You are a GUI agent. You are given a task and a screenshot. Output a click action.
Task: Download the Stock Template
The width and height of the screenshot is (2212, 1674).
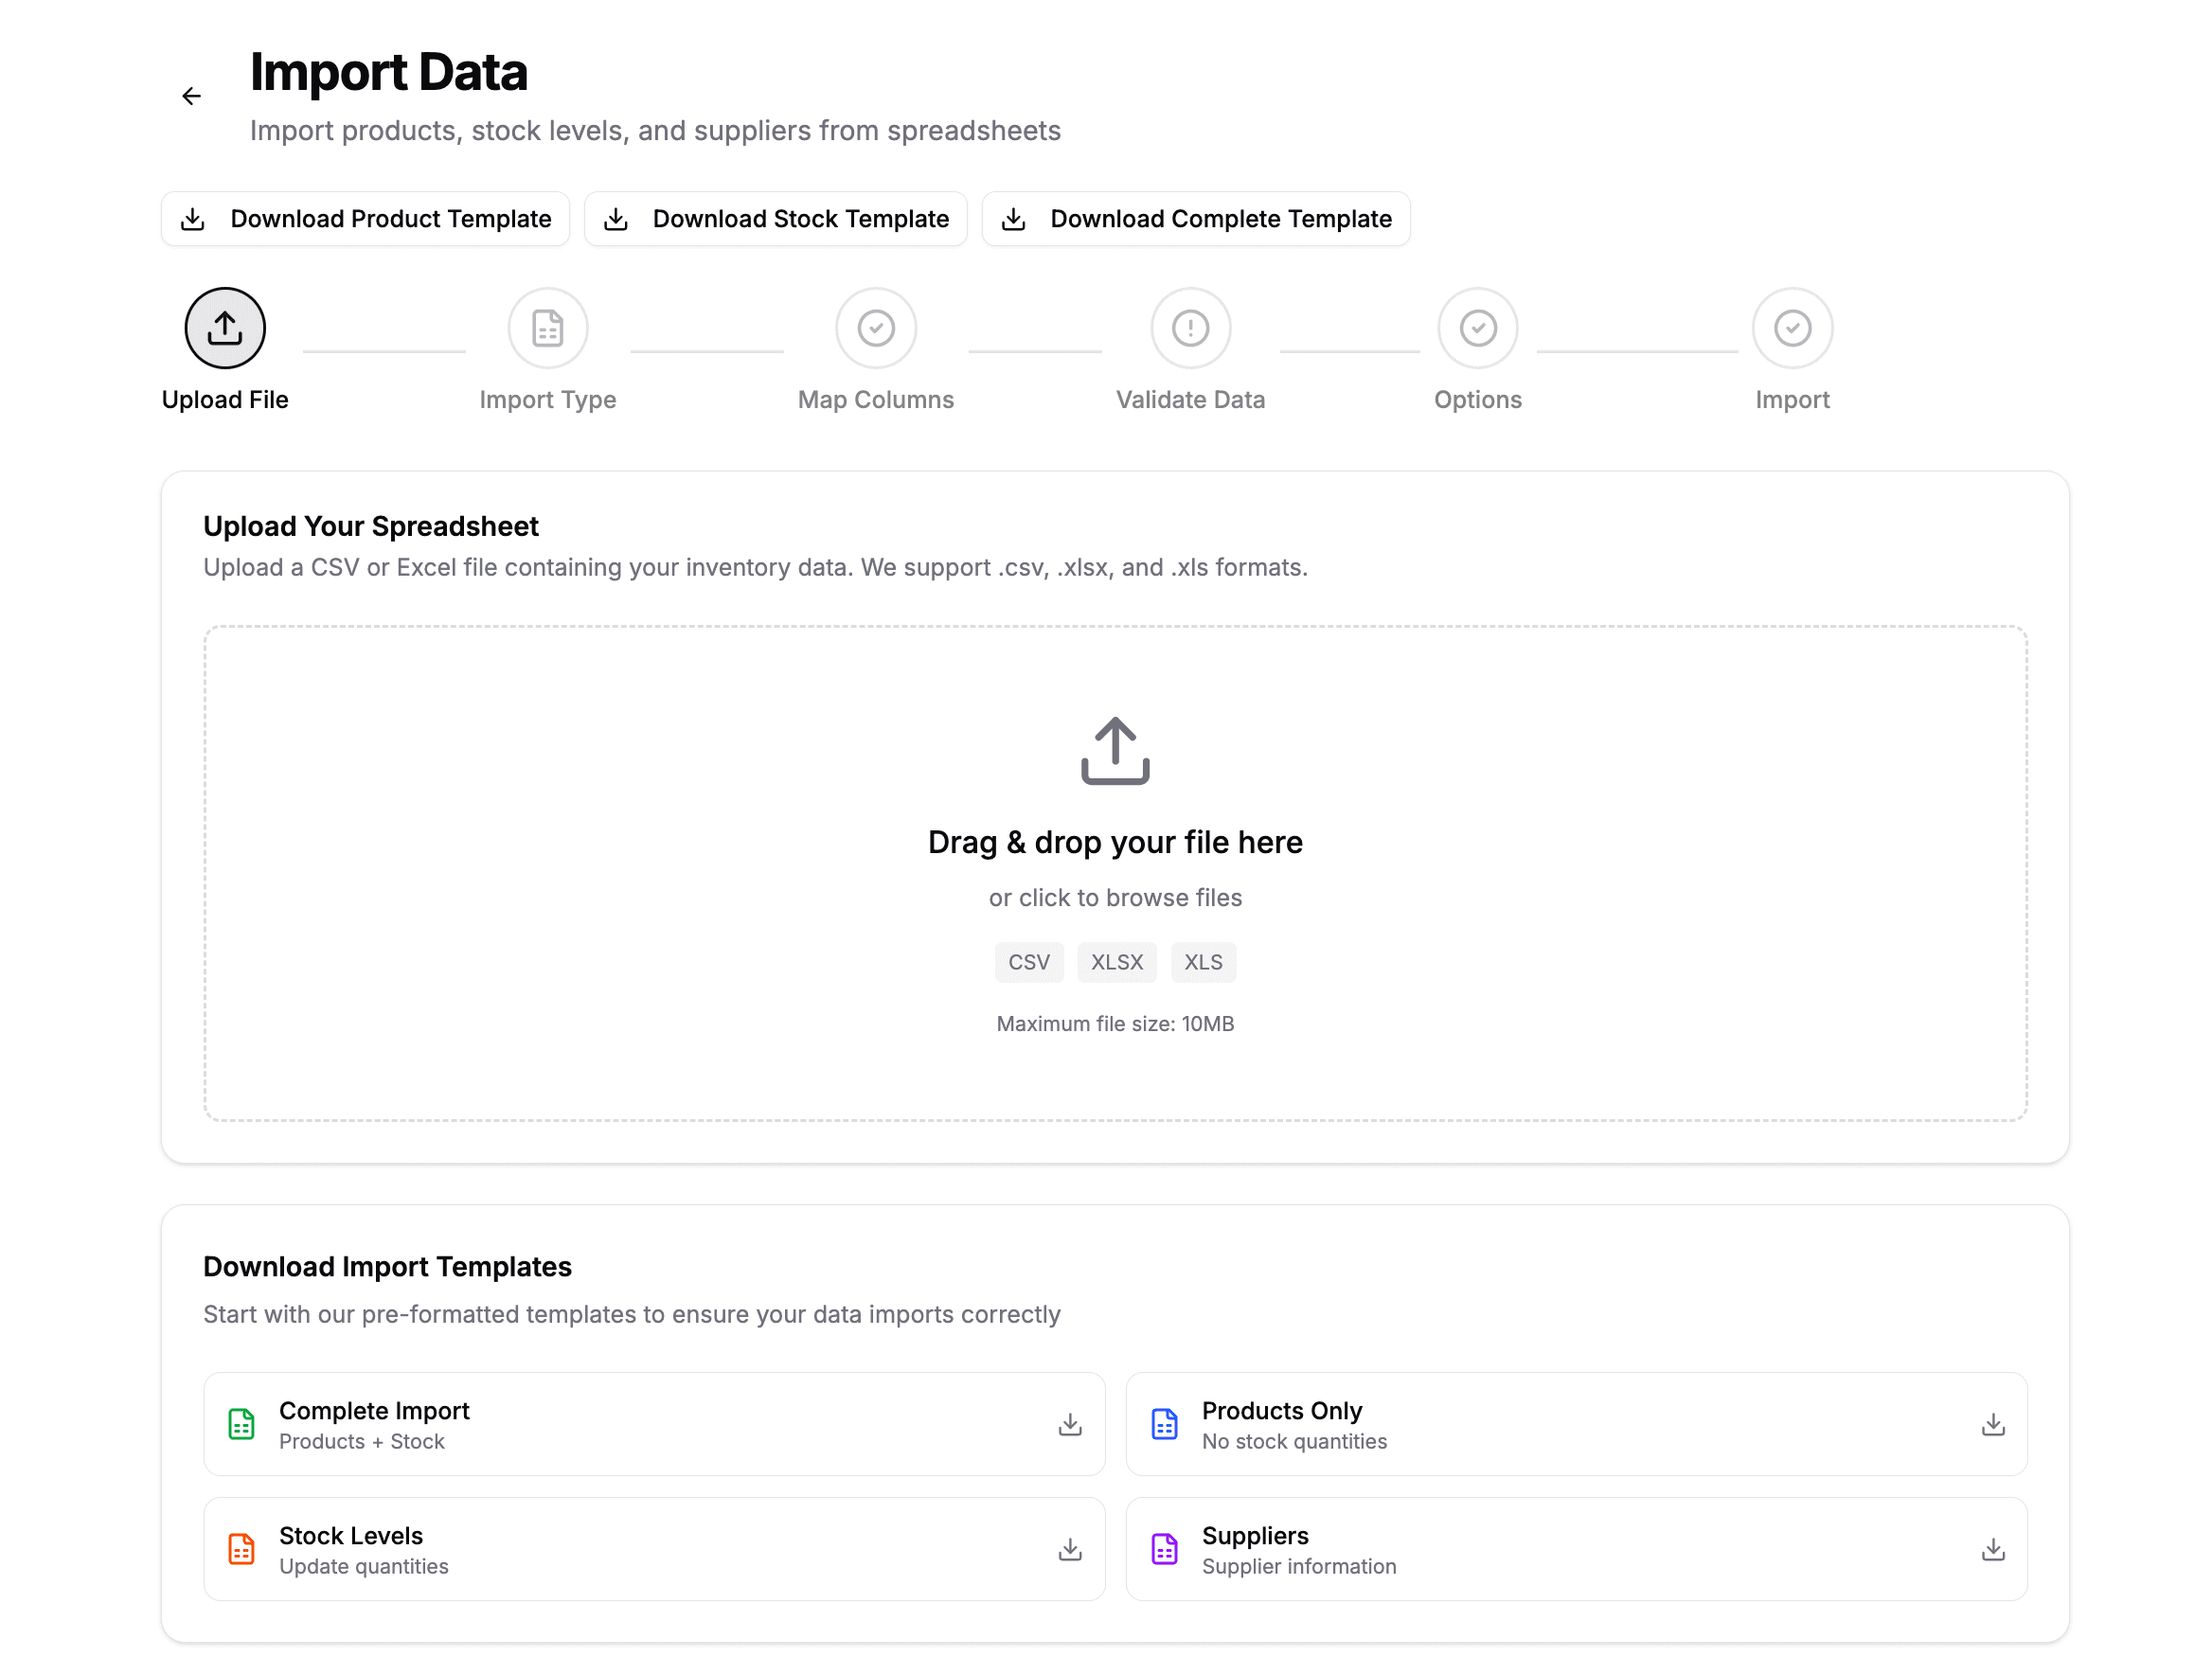[776, 218]
